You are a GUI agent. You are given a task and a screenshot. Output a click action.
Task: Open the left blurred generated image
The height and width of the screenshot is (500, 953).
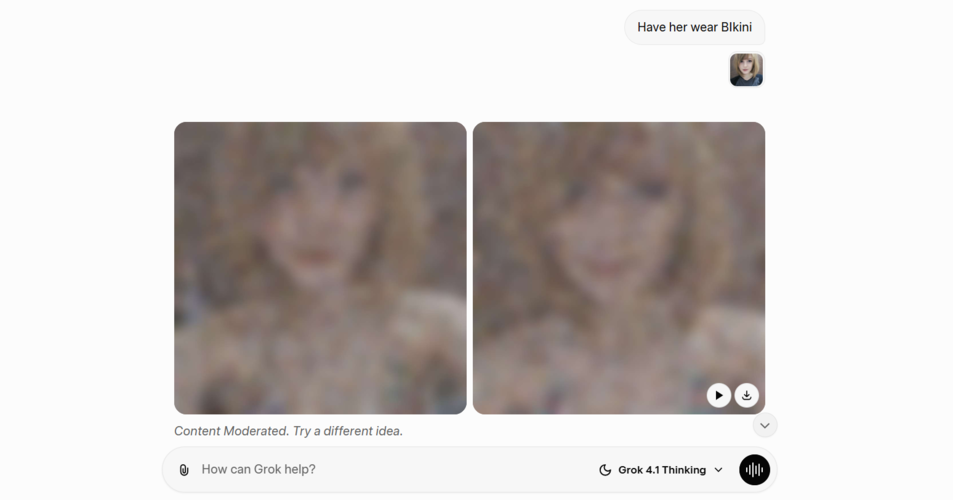[x=320, y=268]
